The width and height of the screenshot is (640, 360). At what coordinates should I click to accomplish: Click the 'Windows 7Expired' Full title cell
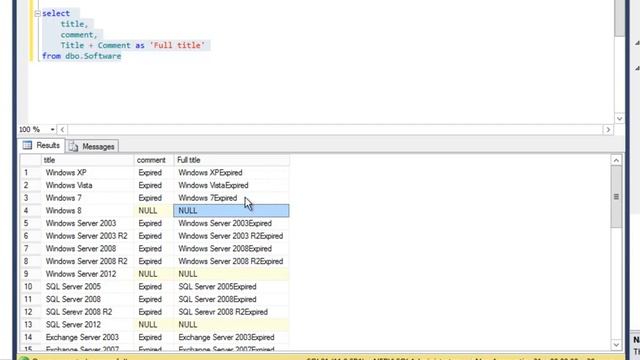click(x=231, y=198)
